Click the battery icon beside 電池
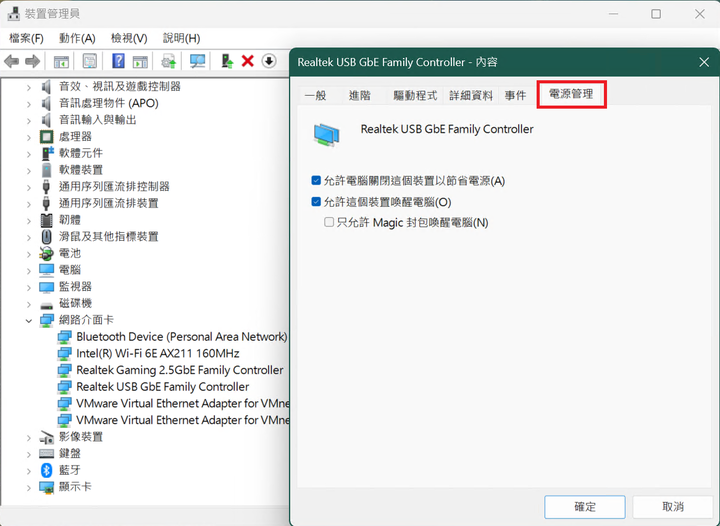 [x=46, y=253]
